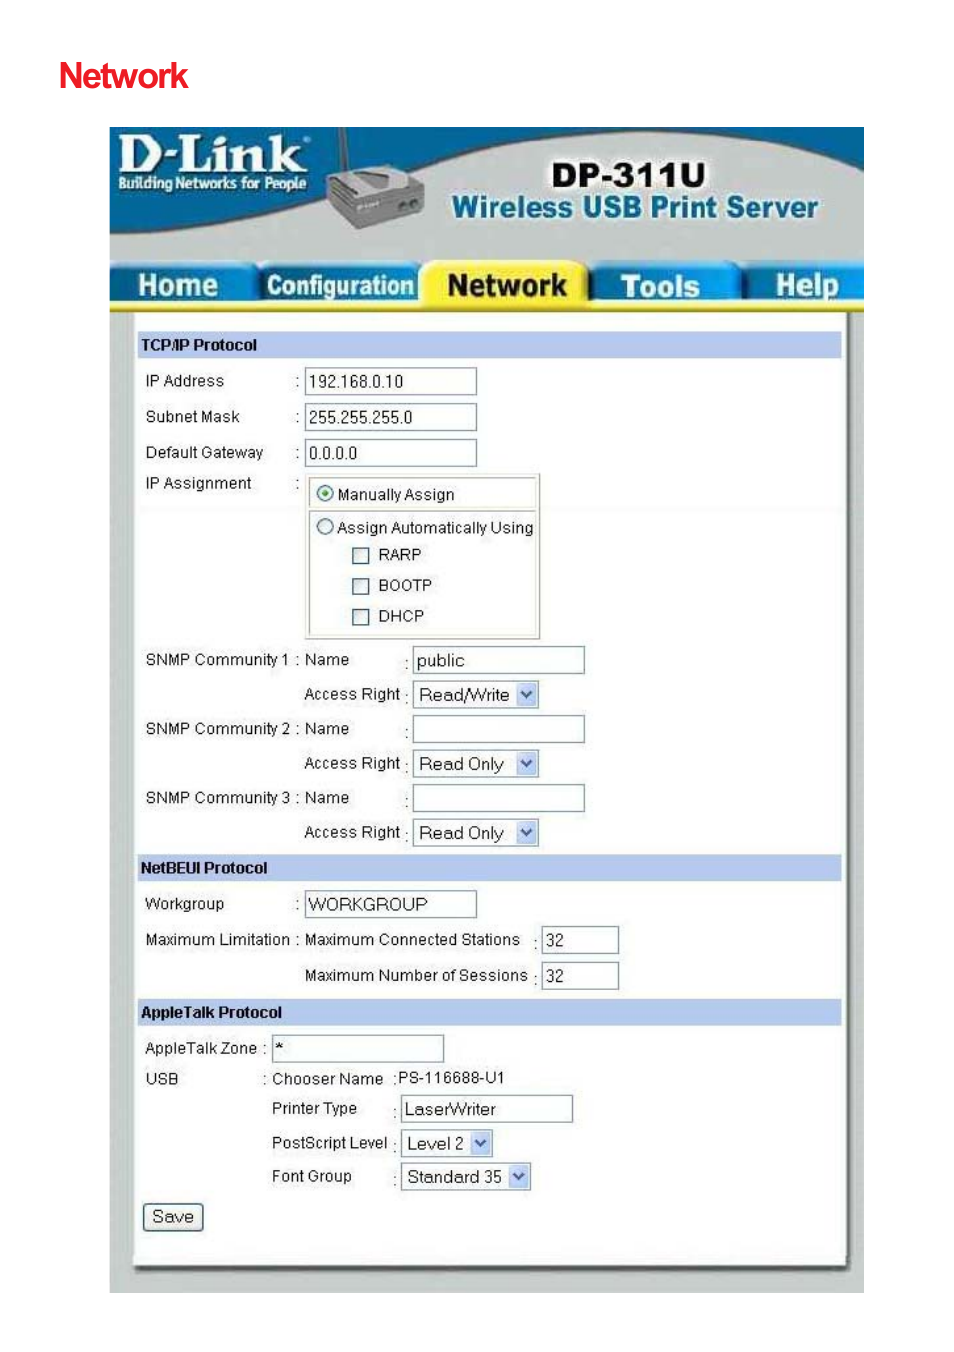Click the Save button
Viewport: 954px width, 1352px height.
pyautogui.click(x=173, y=1217)
